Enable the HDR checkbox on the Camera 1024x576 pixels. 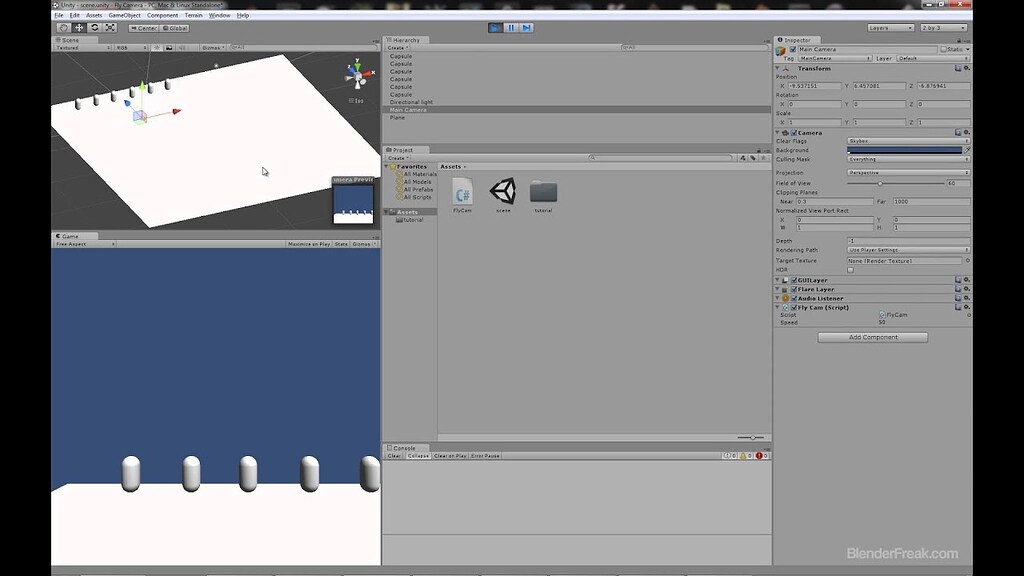tap(850, 268)
